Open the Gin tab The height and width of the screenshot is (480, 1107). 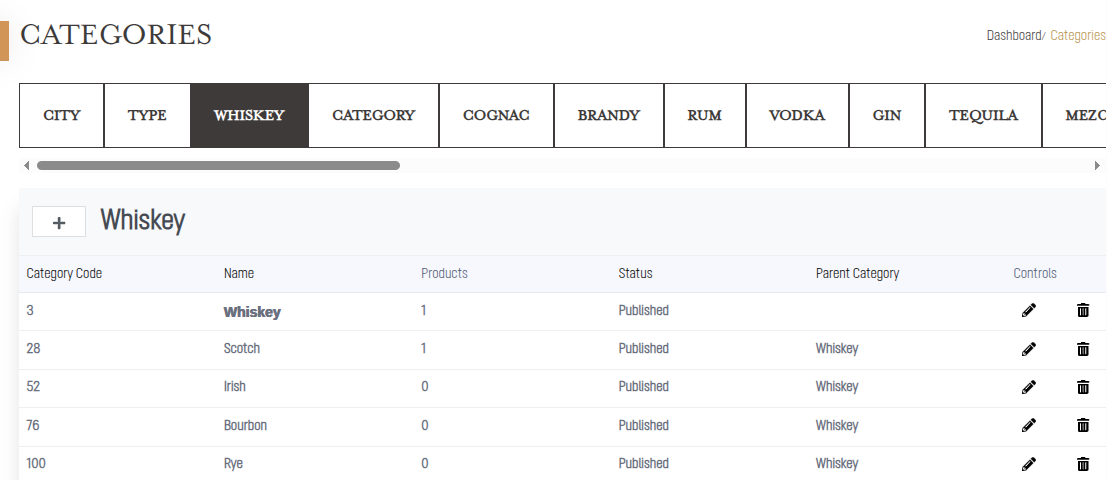pos(887,115)
